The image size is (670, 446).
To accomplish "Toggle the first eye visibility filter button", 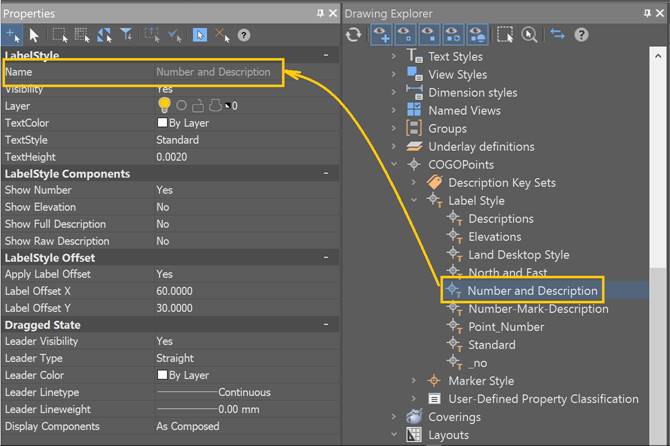I will [386, 34].
